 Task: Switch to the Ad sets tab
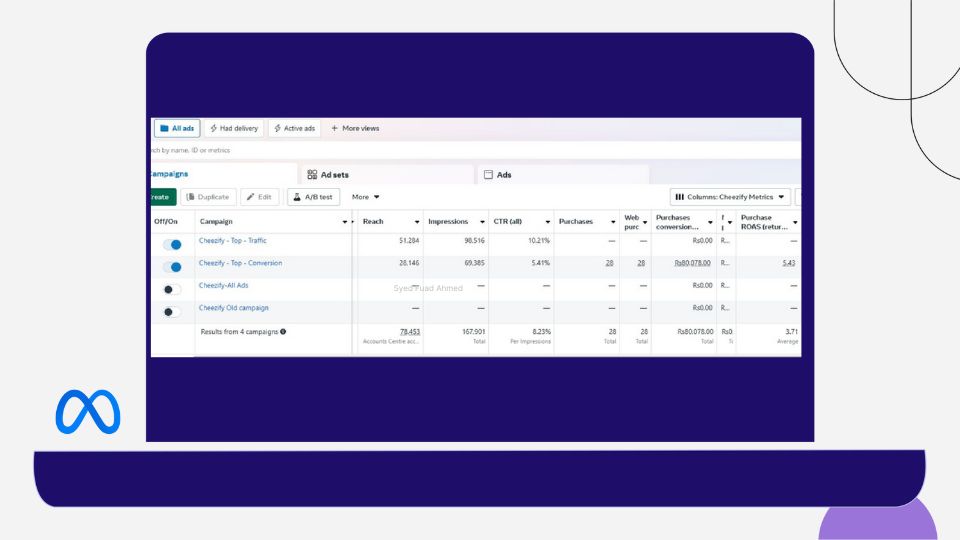[x=334, y=175]
